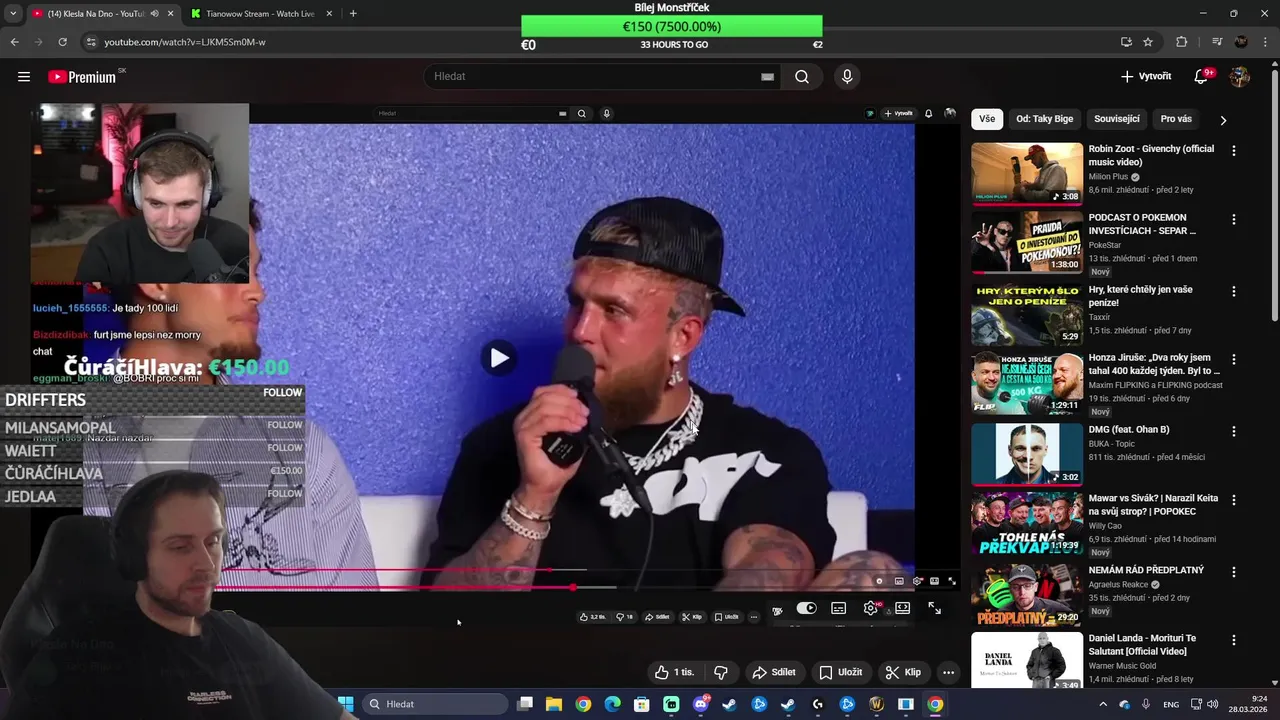Like the video showing 1 tis.

[675, 672]
